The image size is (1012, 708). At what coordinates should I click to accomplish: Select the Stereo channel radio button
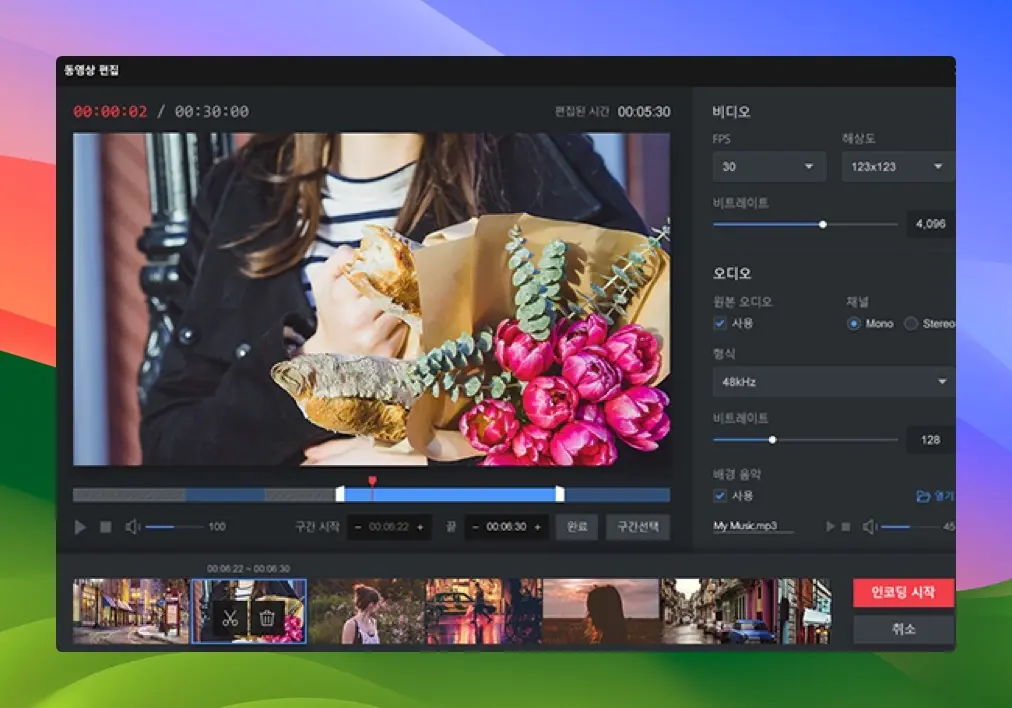click(x=910, y=323)
